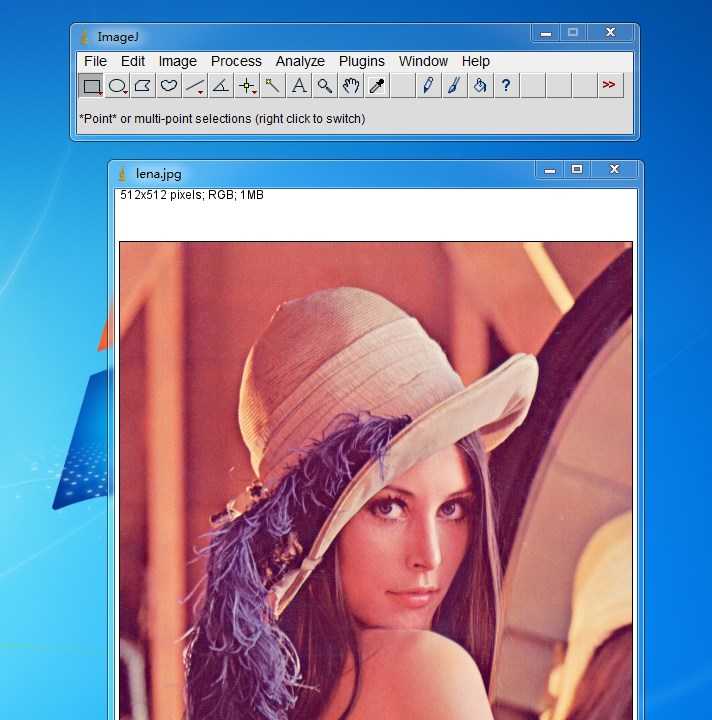Click the lena.jpg window title icon
The height and width of the screenshot is (720, 712).
[122, 174]
